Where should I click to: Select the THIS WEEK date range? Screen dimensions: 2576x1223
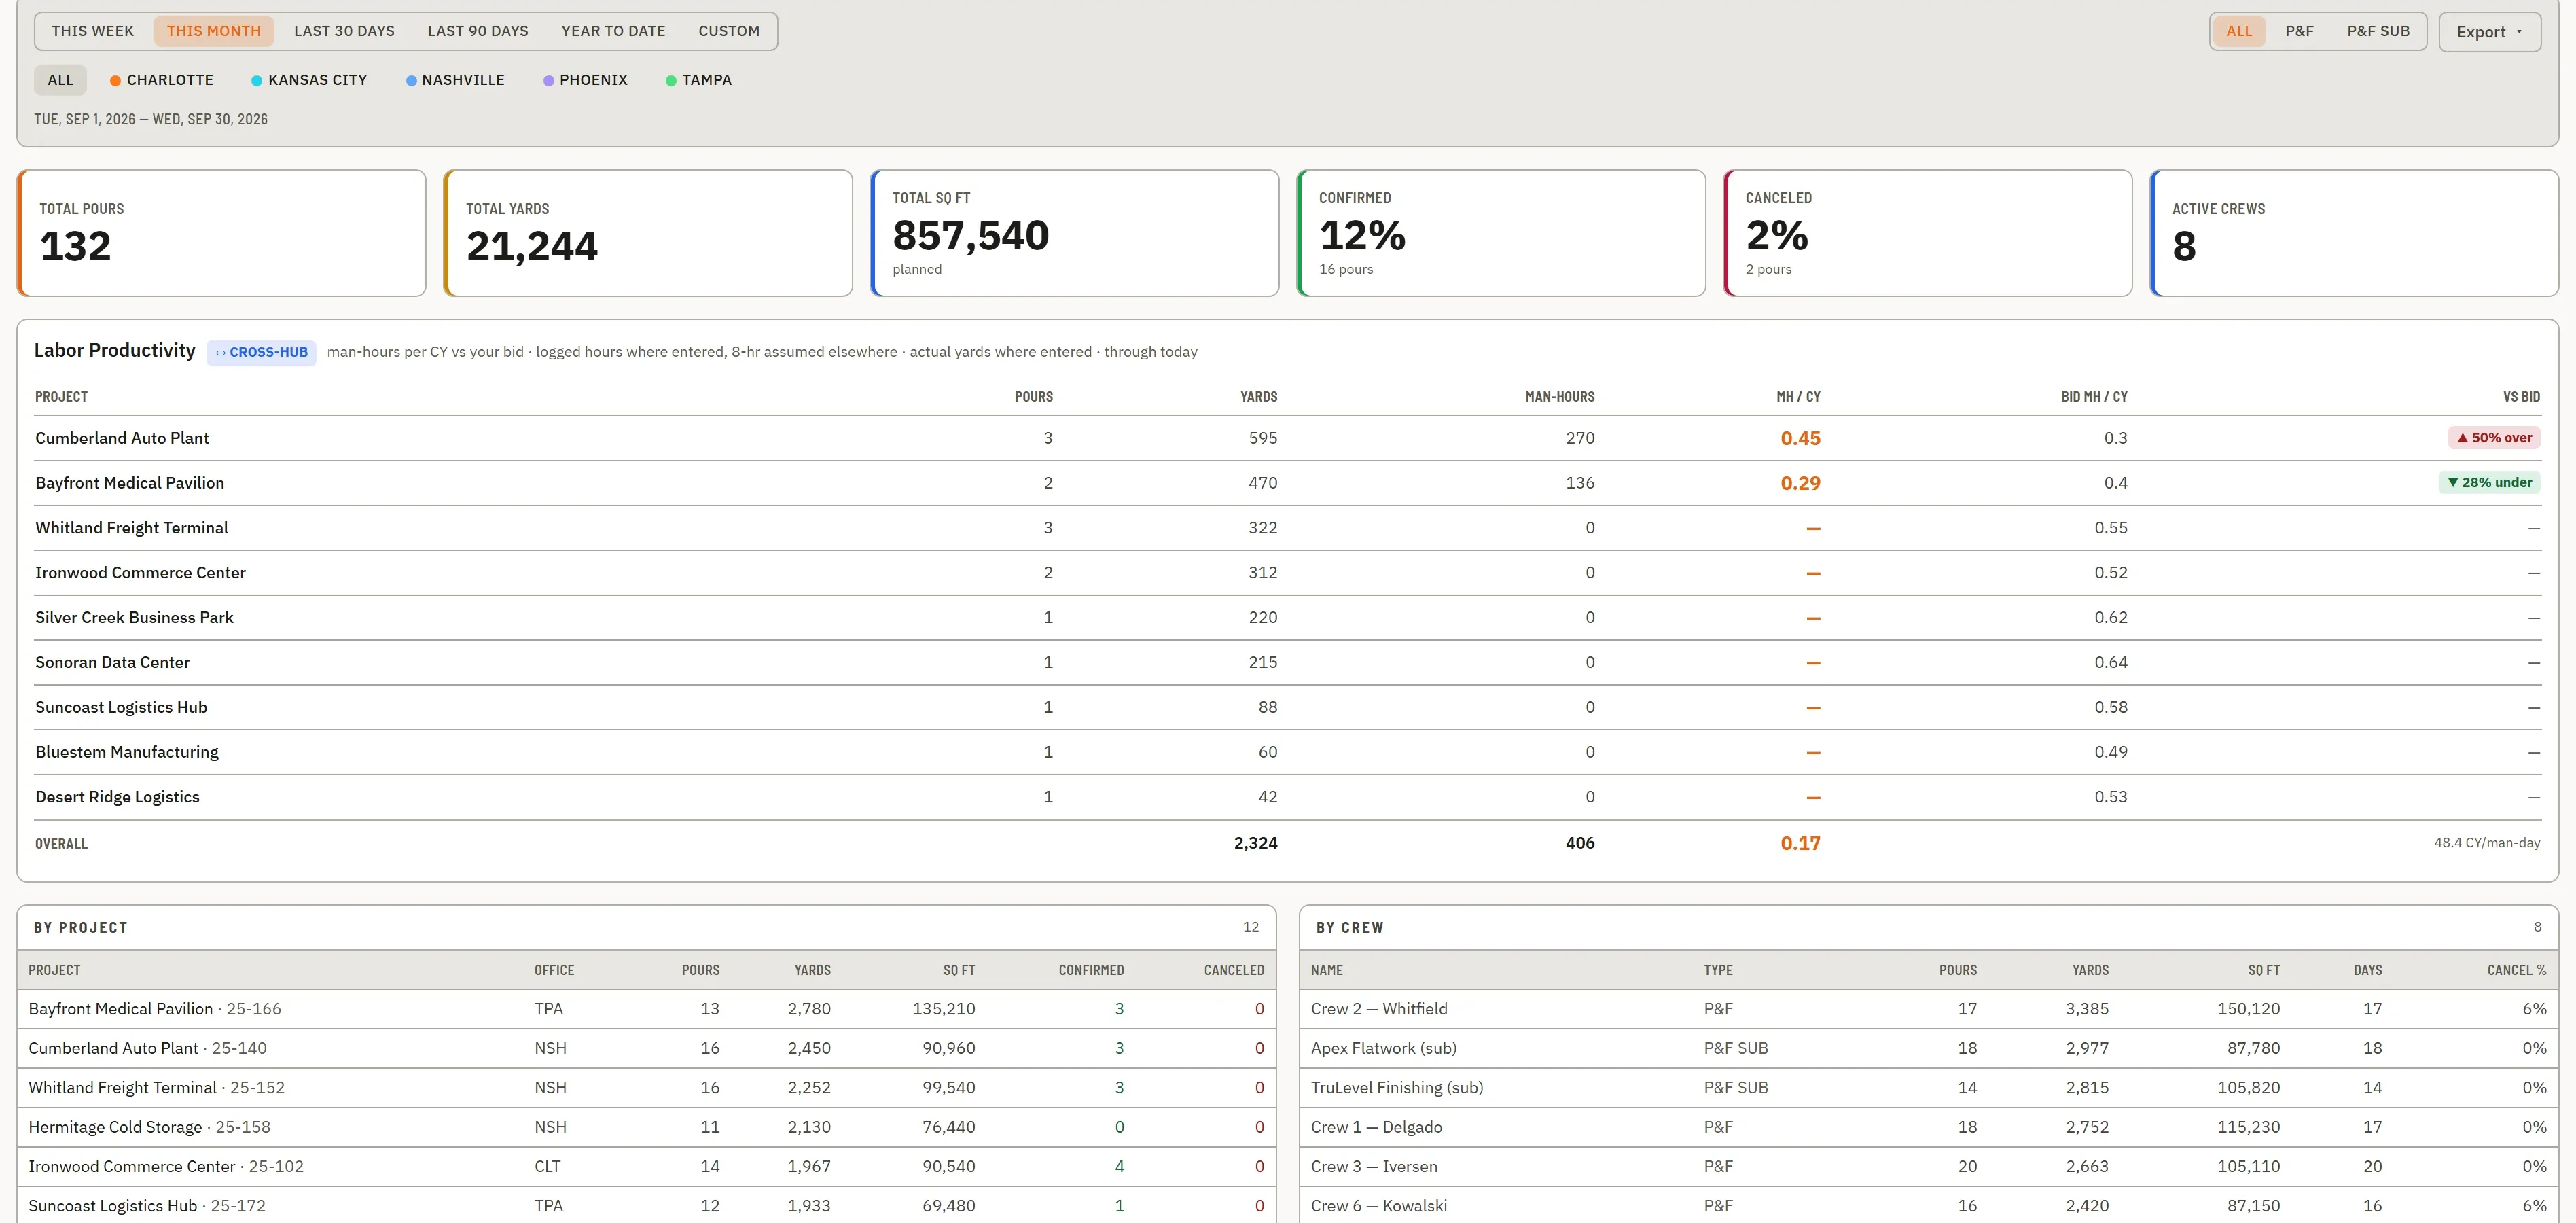[x=92, y=31]
